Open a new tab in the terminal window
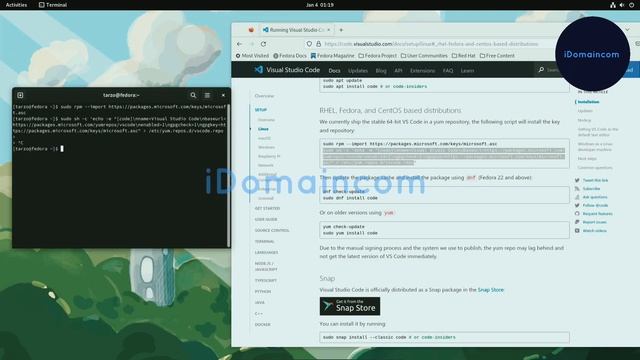 click(x=20, y=95)
